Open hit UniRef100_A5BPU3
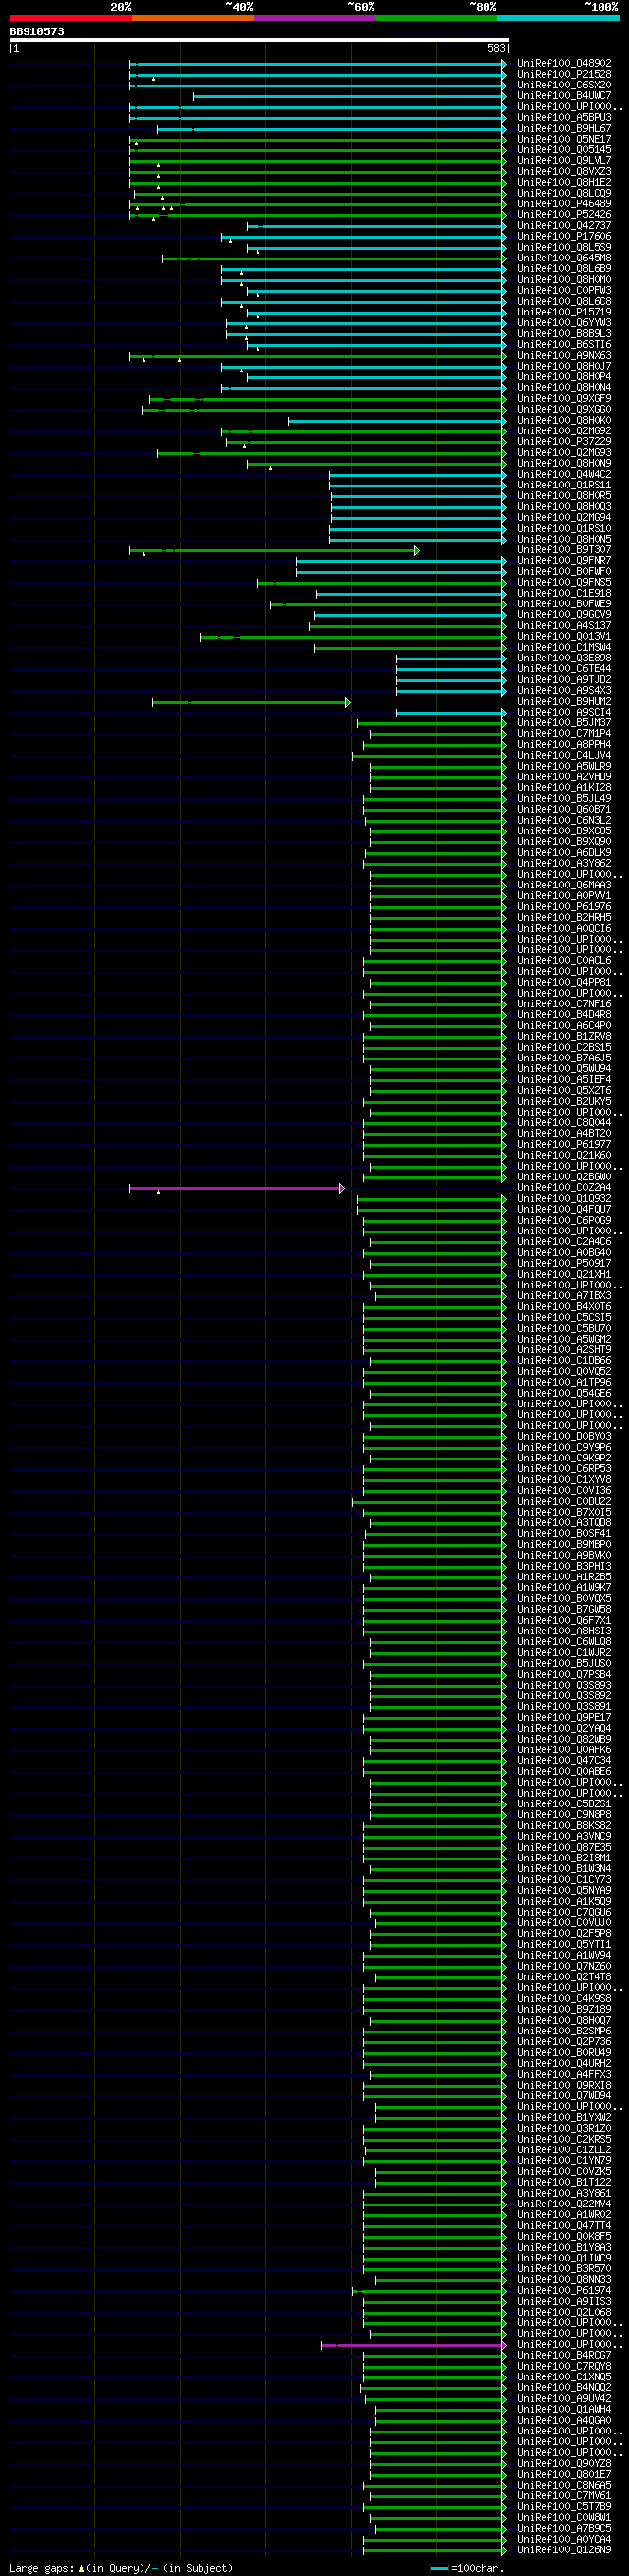Image resolution: width=629 pixels, height=2576 pixels. 564,118
